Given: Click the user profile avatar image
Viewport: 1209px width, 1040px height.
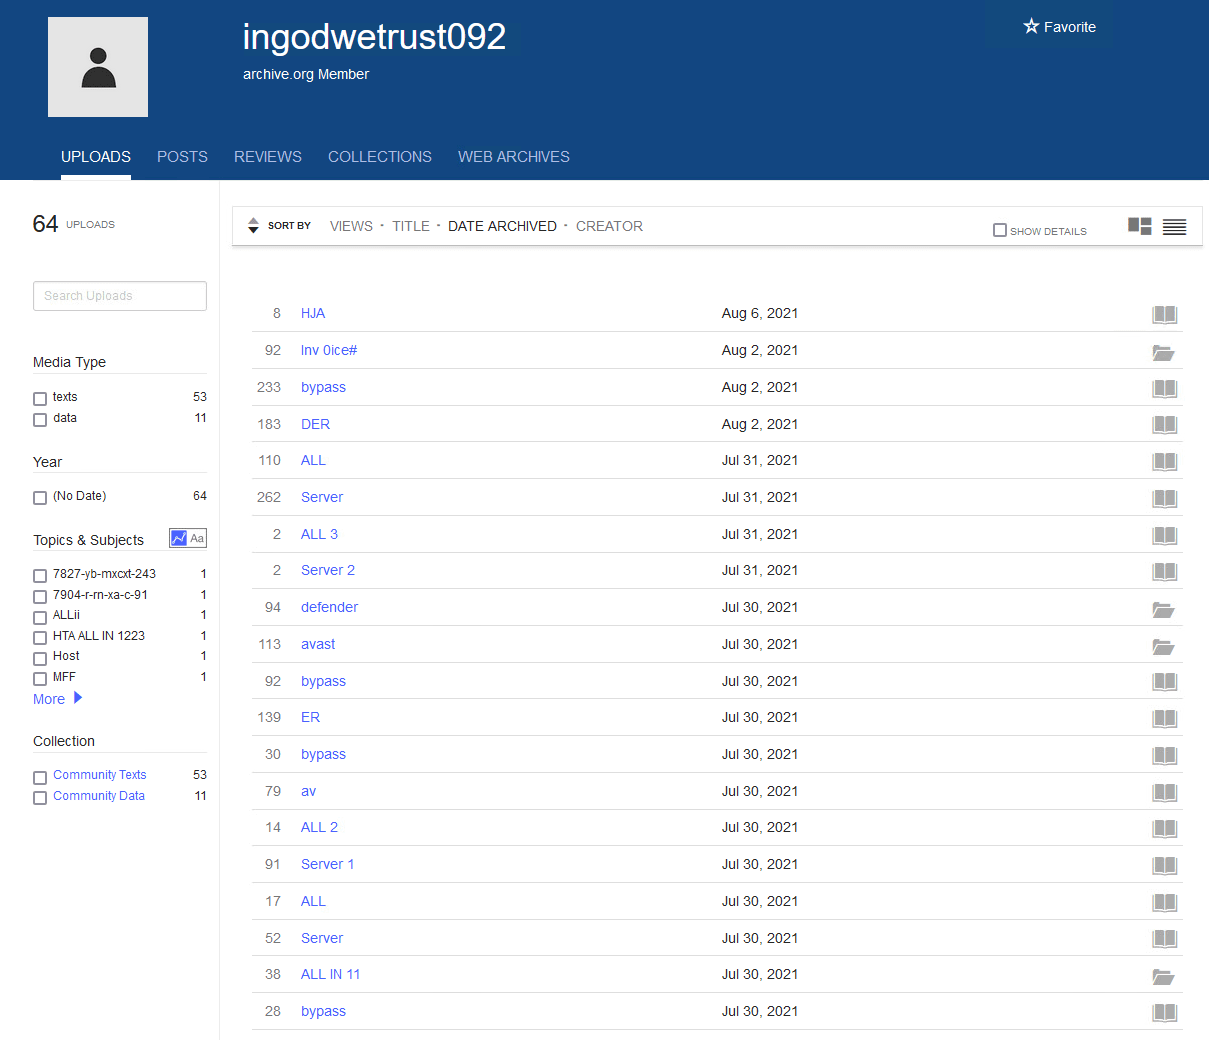Looking at the screenshot, I should [98, 67].
